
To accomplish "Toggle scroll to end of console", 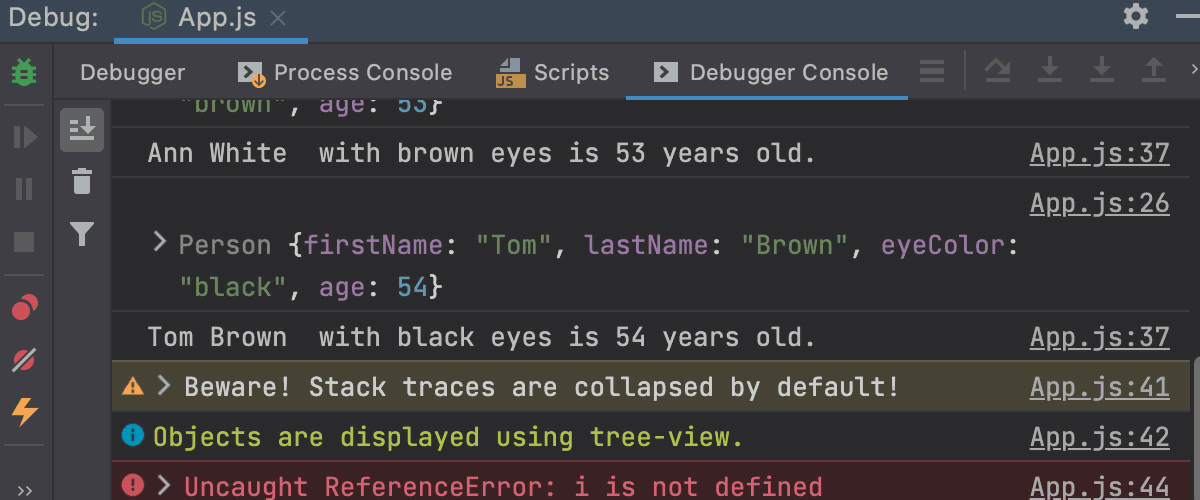I will [82, 130].
